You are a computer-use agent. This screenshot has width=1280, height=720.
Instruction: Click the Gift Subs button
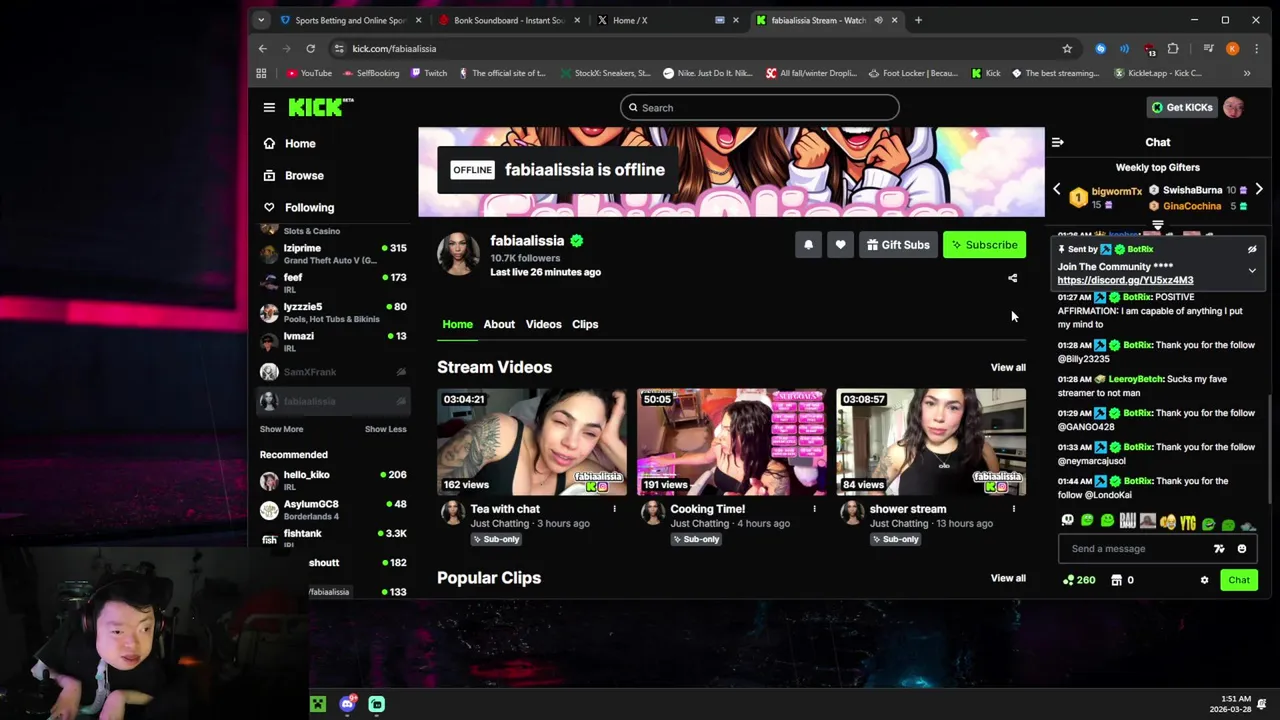(x=898, y=245)
